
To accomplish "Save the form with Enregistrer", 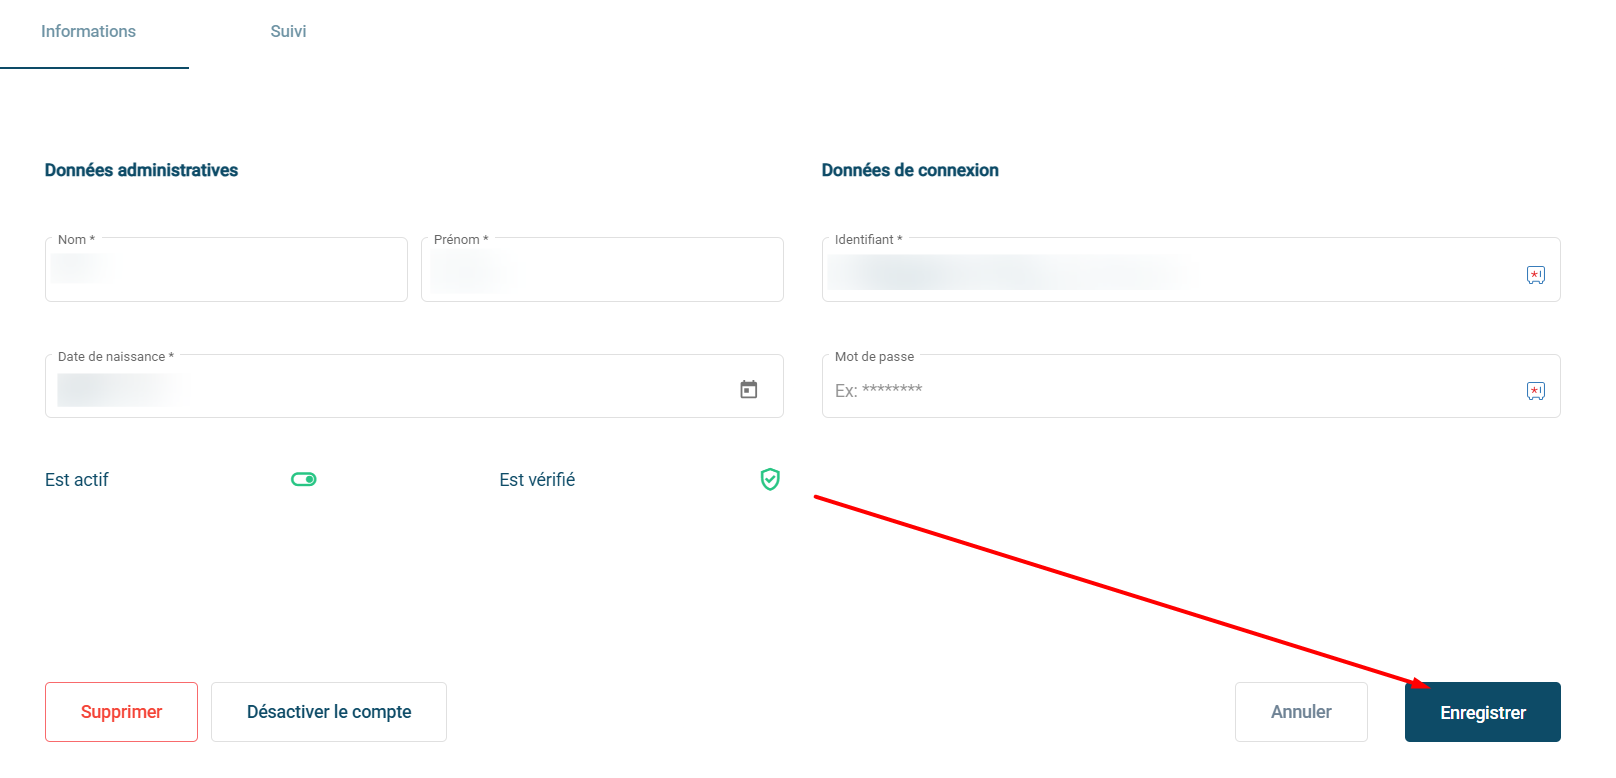I will [1482, 712].
